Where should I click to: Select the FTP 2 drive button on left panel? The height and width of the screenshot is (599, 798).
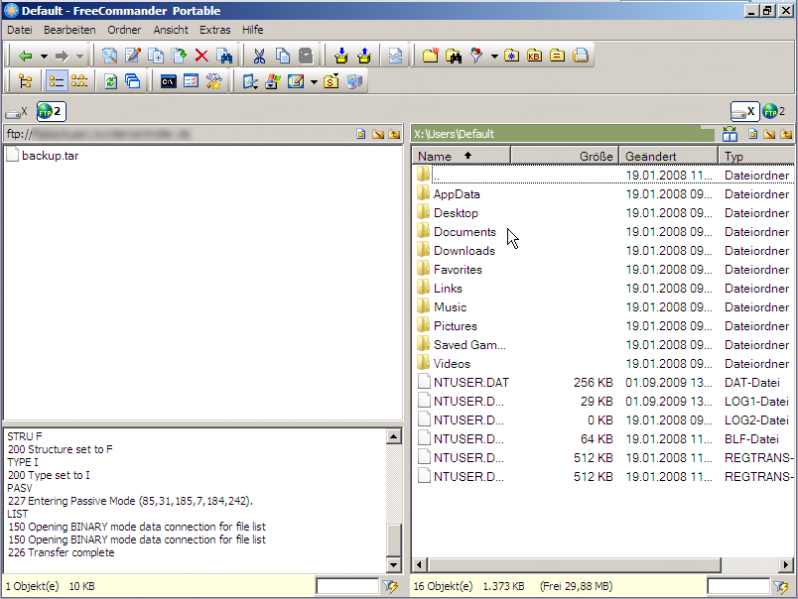pos(51,111)
